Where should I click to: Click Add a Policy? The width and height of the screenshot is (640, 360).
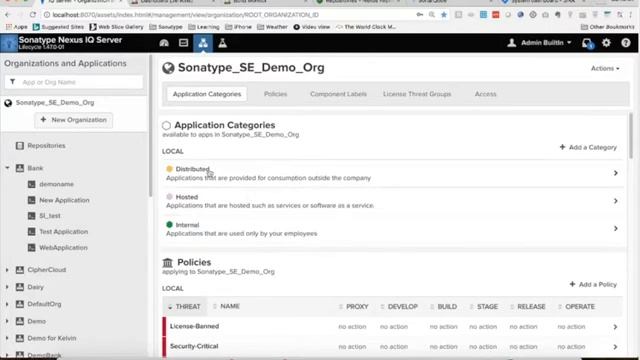coord(593,284)
